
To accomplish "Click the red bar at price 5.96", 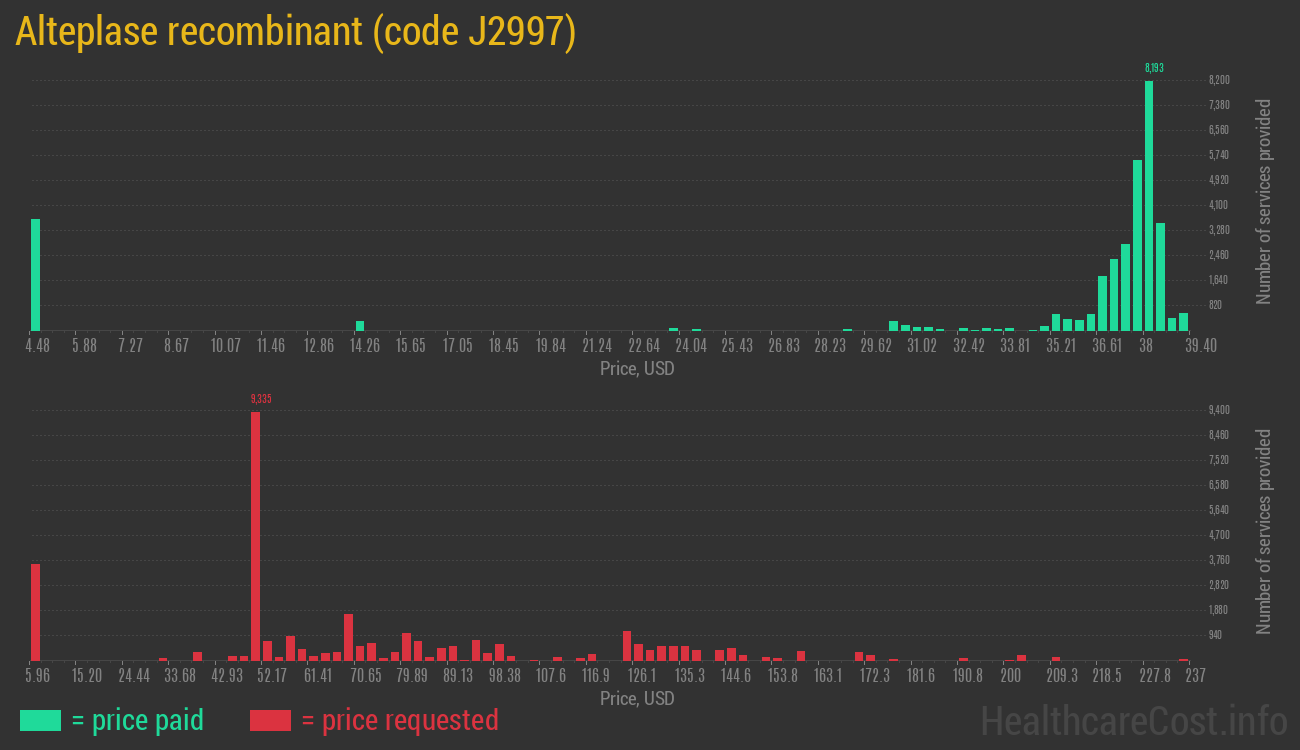I will [35, 612].
